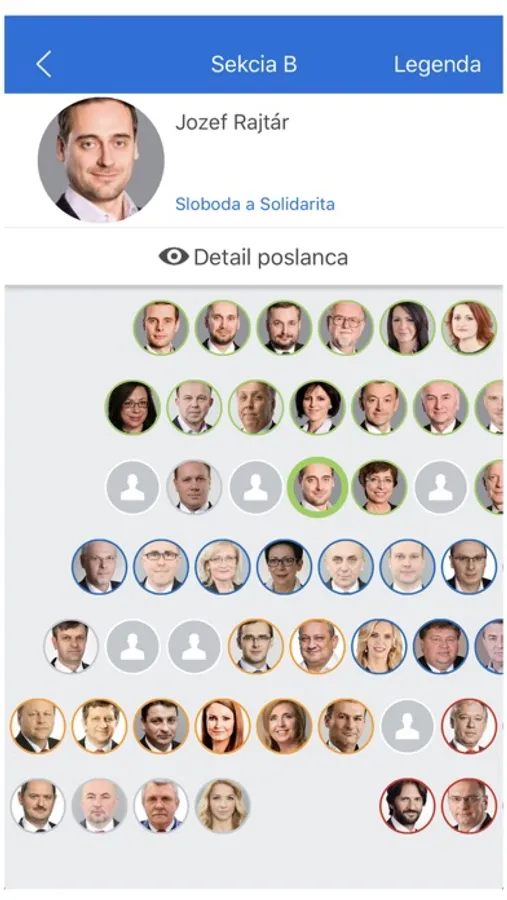The image size is (507, 900).
Task: Choose green-ringed woman with glasses starting second row
Action: tap(133, 407)
